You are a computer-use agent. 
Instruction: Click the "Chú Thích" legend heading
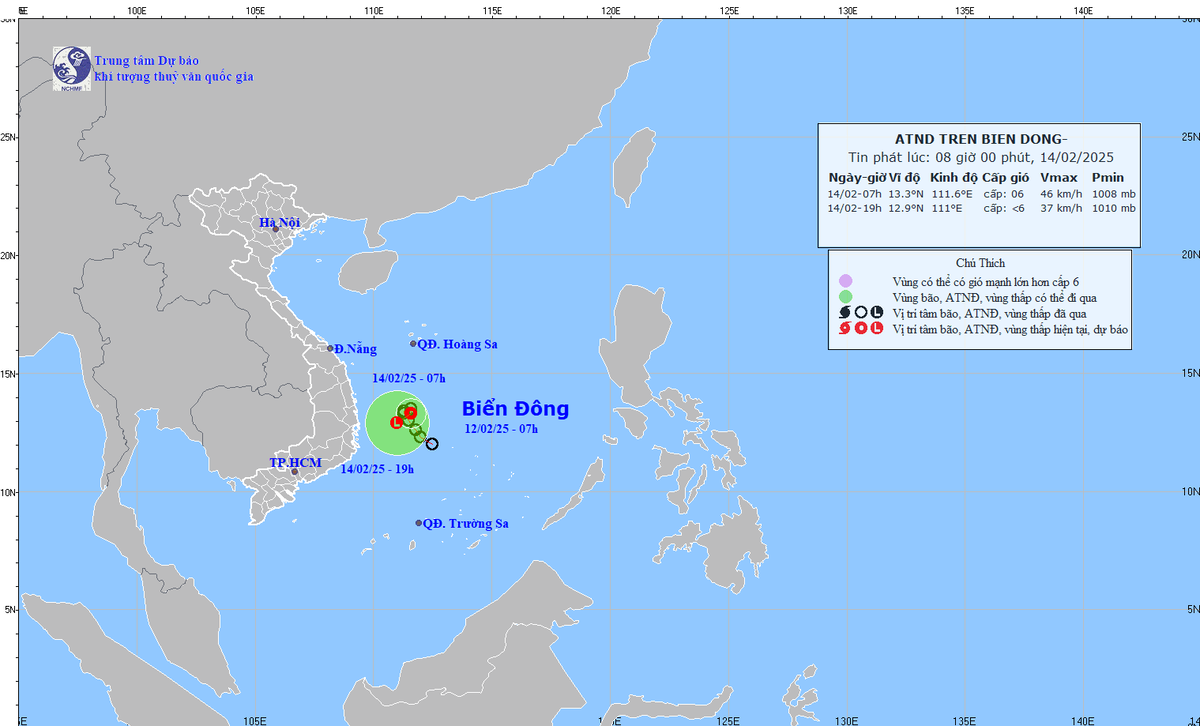979,262
